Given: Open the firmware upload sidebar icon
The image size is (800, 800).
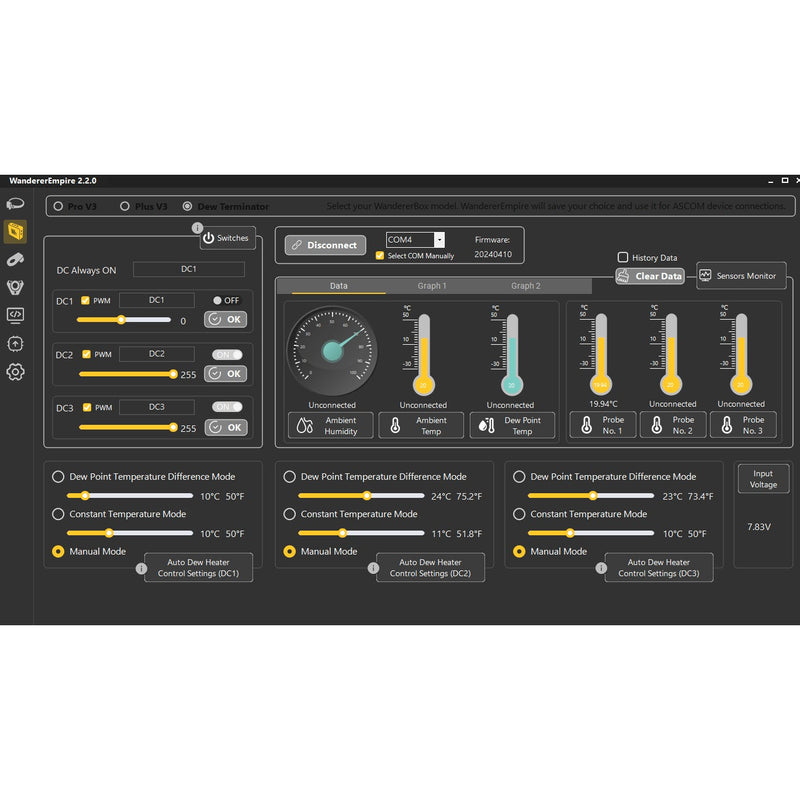Looking at the screenshot, I should pyautogui.click(x=15, y=343).
